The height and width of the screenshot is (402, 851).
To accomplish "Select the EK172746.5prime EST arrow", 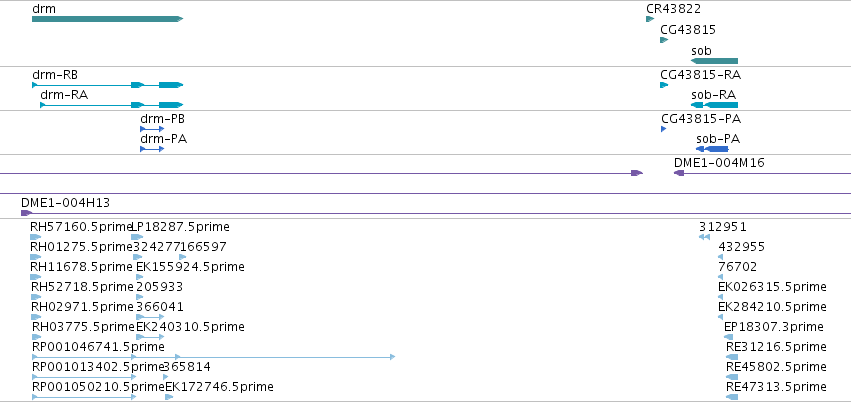I will (x=169, y=397).
